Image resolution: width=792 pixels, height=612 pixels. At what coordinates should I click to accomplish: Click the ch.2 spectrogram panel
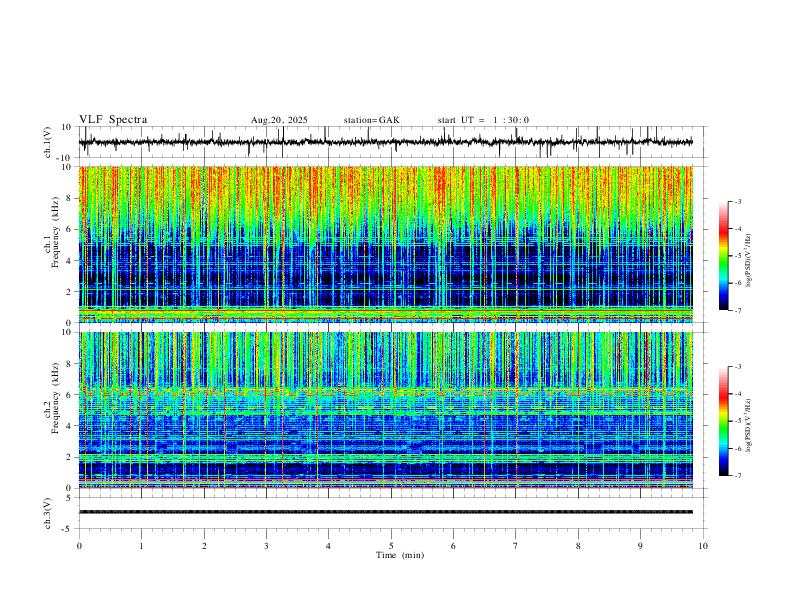click(386, 410)
